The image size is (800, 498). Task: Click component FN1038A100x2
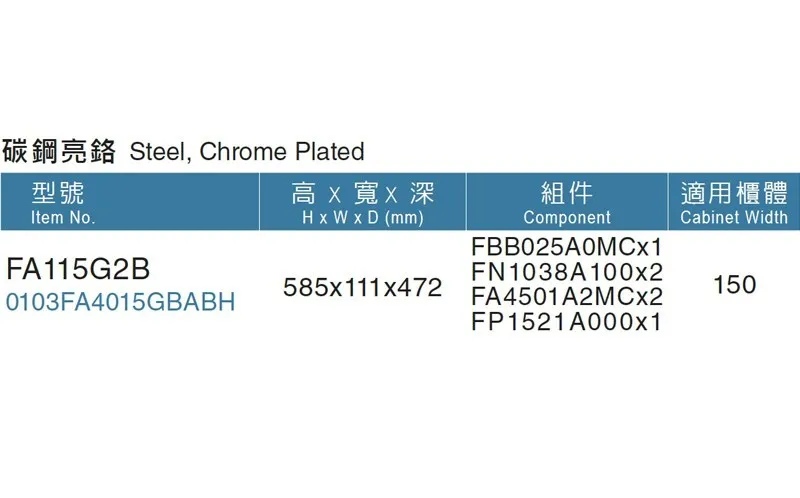(x=566, y=272)
